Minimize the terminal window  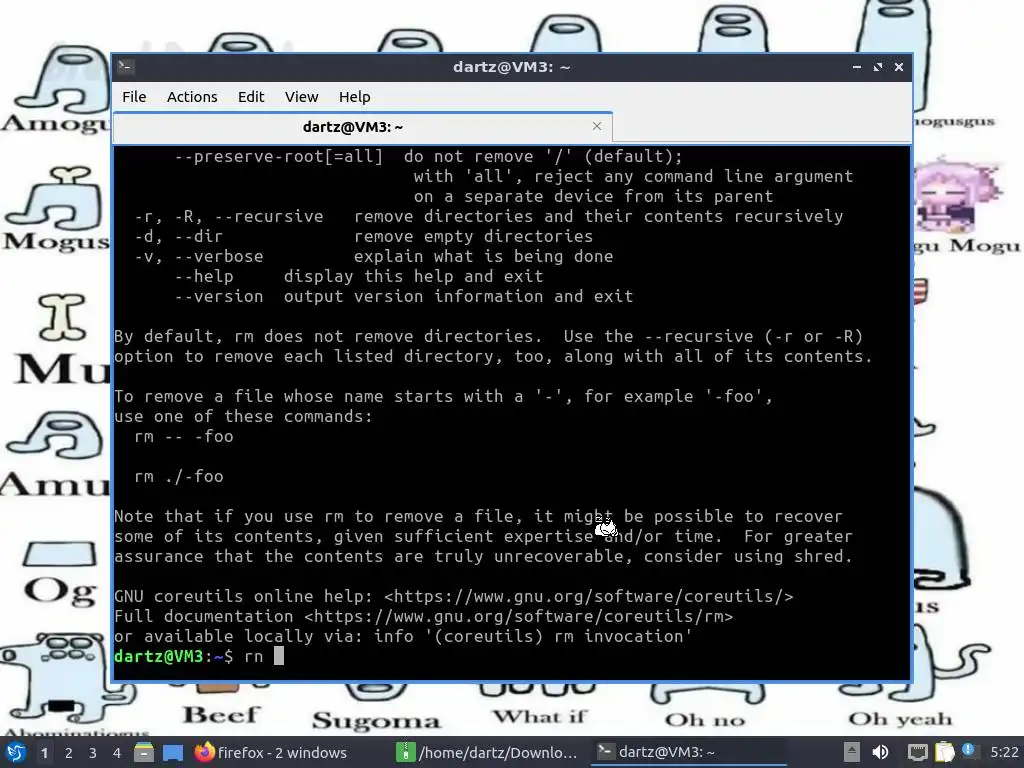tap(857, 67)
